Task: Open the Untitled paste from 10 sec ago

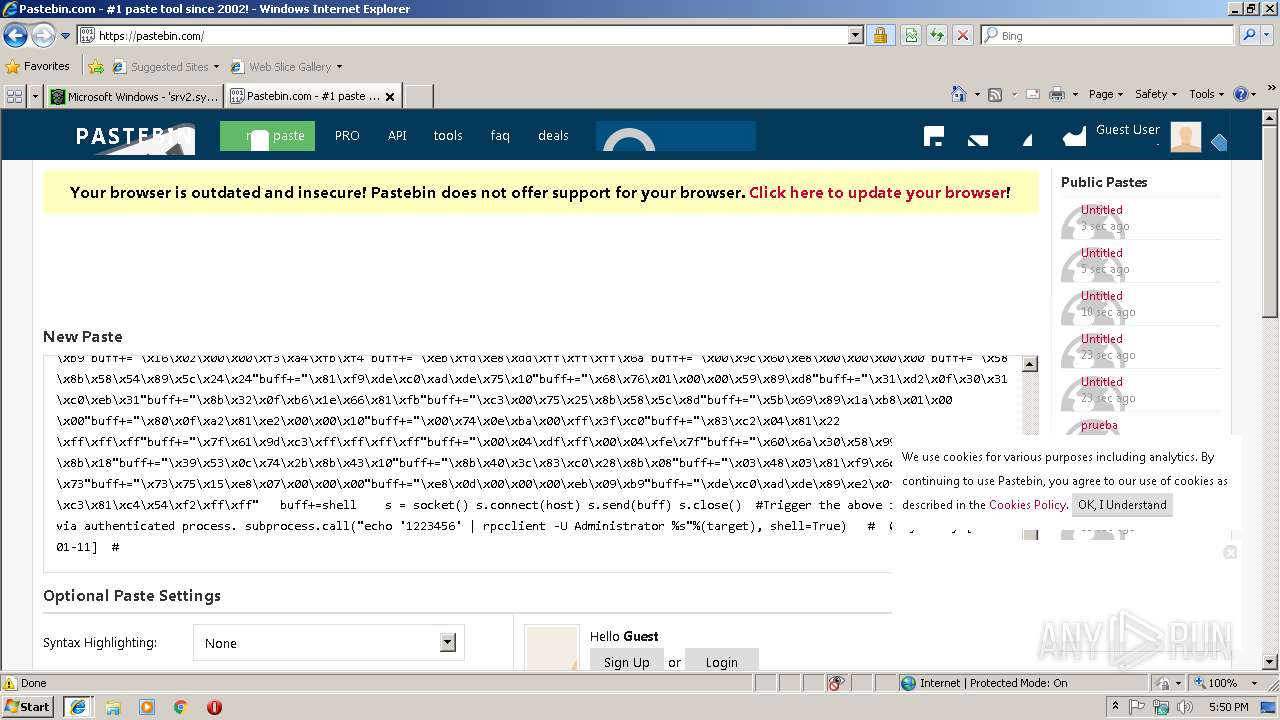Action: [1101, 296]
